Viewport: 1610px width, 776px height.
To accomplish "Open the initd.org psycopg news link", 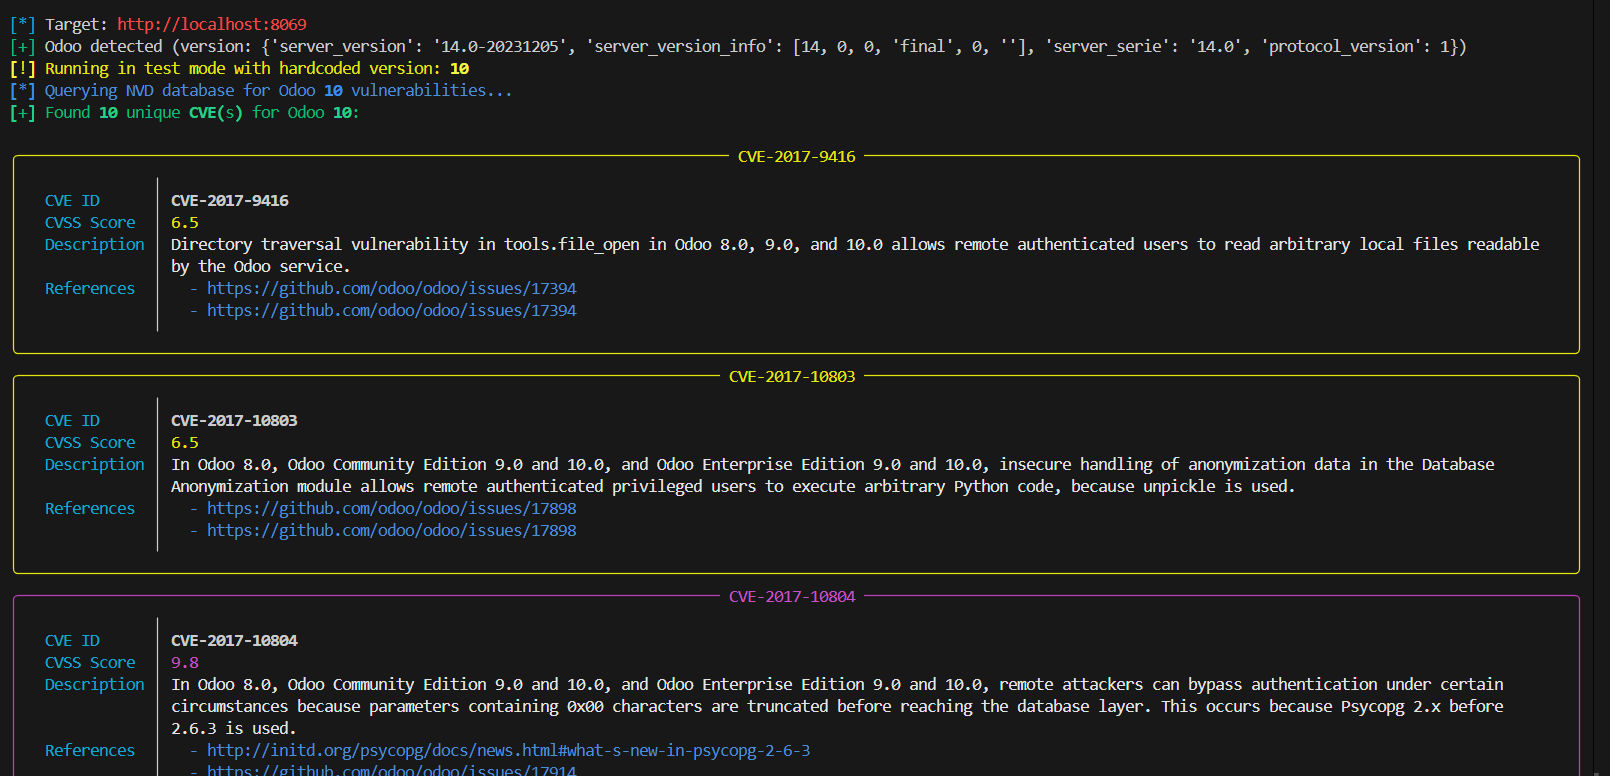I will pos(508,750).
